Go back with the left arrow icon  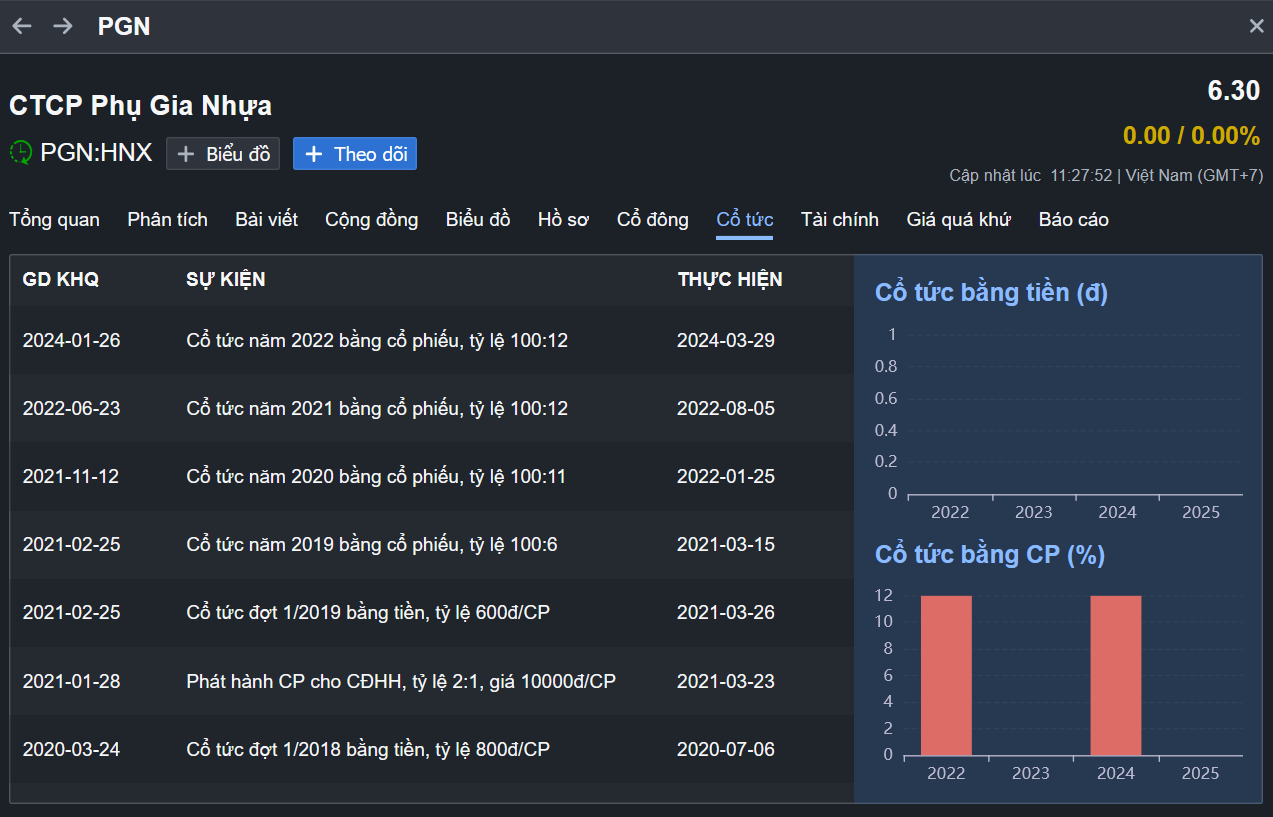coord(22,26)
